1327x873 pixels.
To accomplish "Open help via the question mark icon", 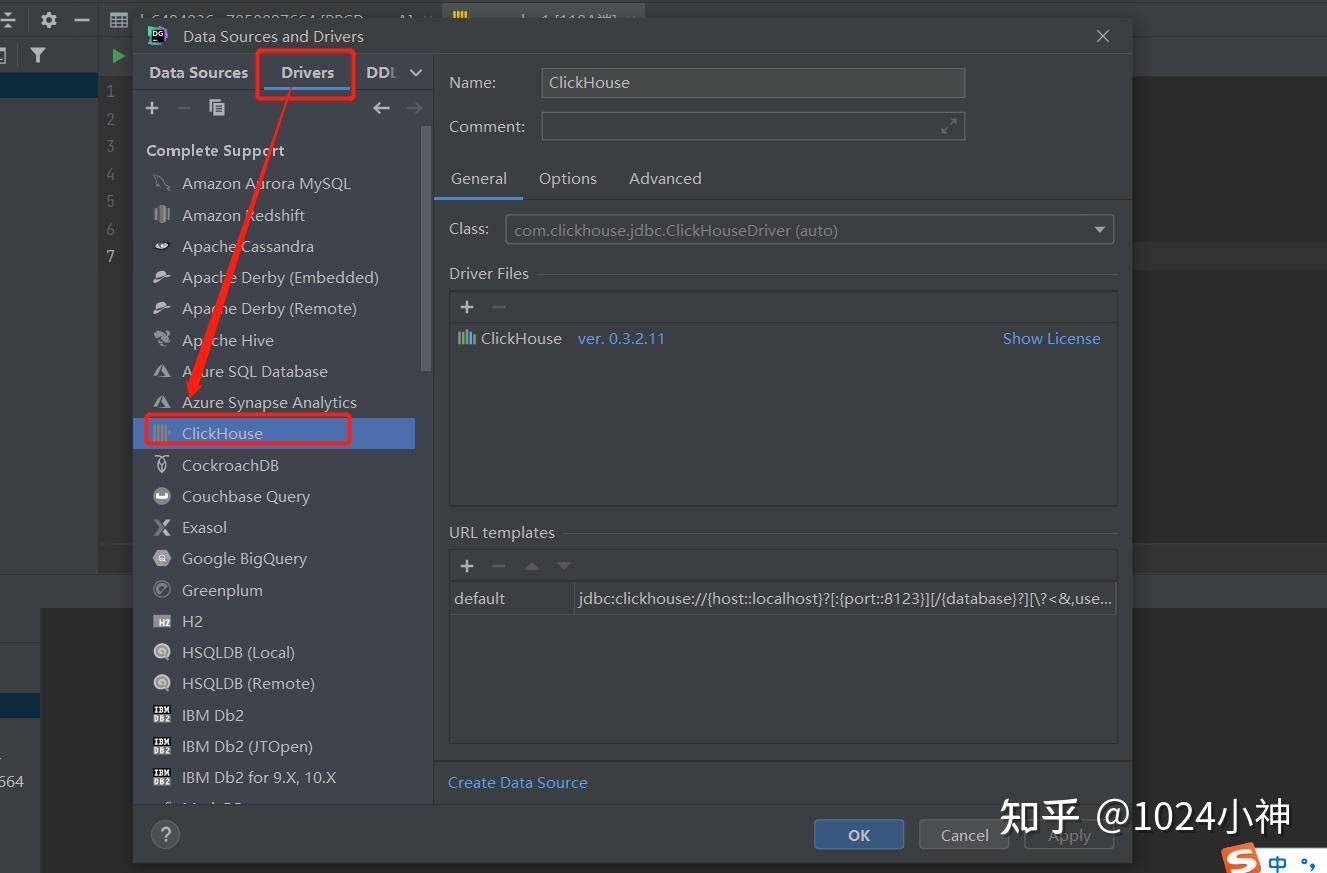I will (165, 834).
